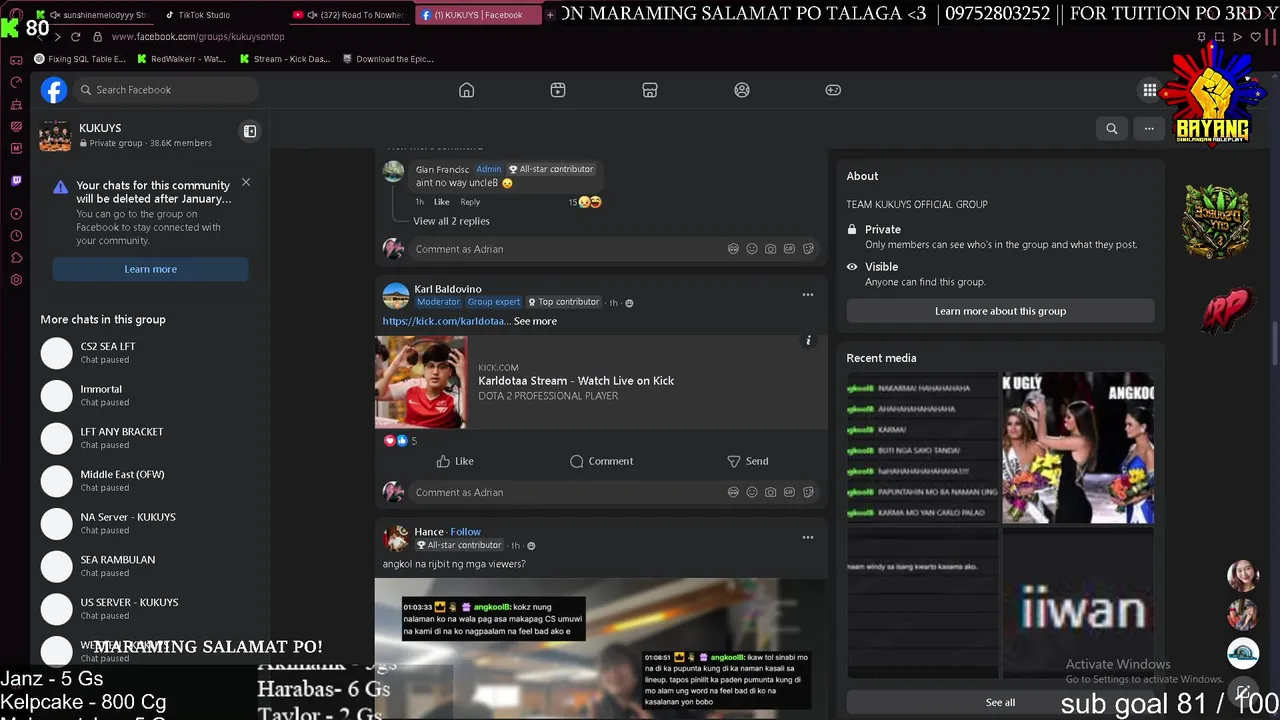Close the chats deletion notice
1280x720 pixels.
(x=246, y=182)
